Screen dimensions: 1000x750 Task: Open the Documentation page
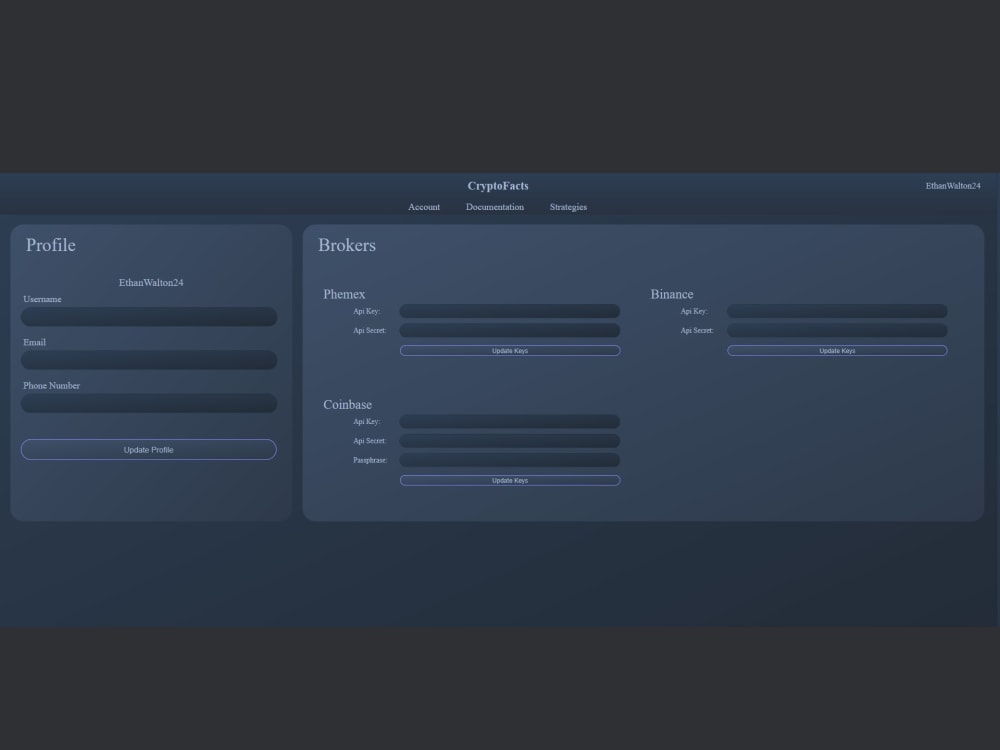coord(494,207)
